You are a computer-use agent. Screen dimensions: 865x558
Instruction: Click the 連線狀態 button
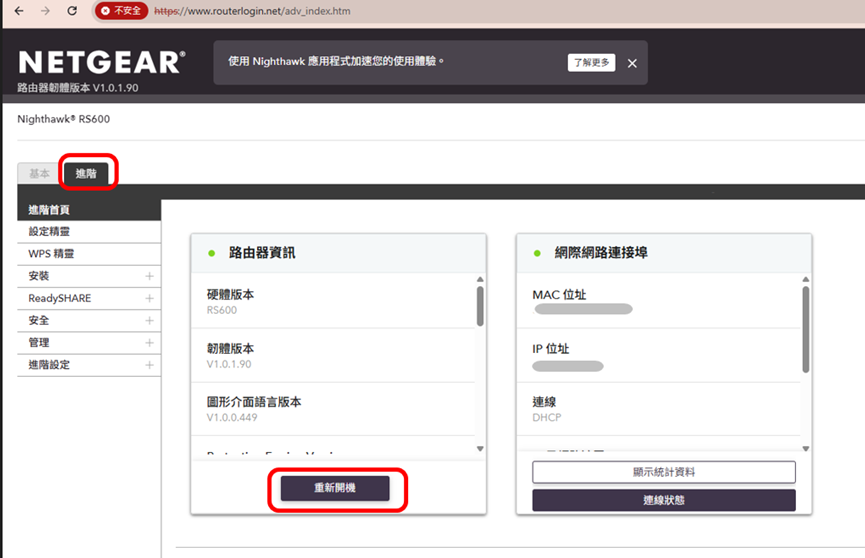pyautogui.click(x=664, y=500)
